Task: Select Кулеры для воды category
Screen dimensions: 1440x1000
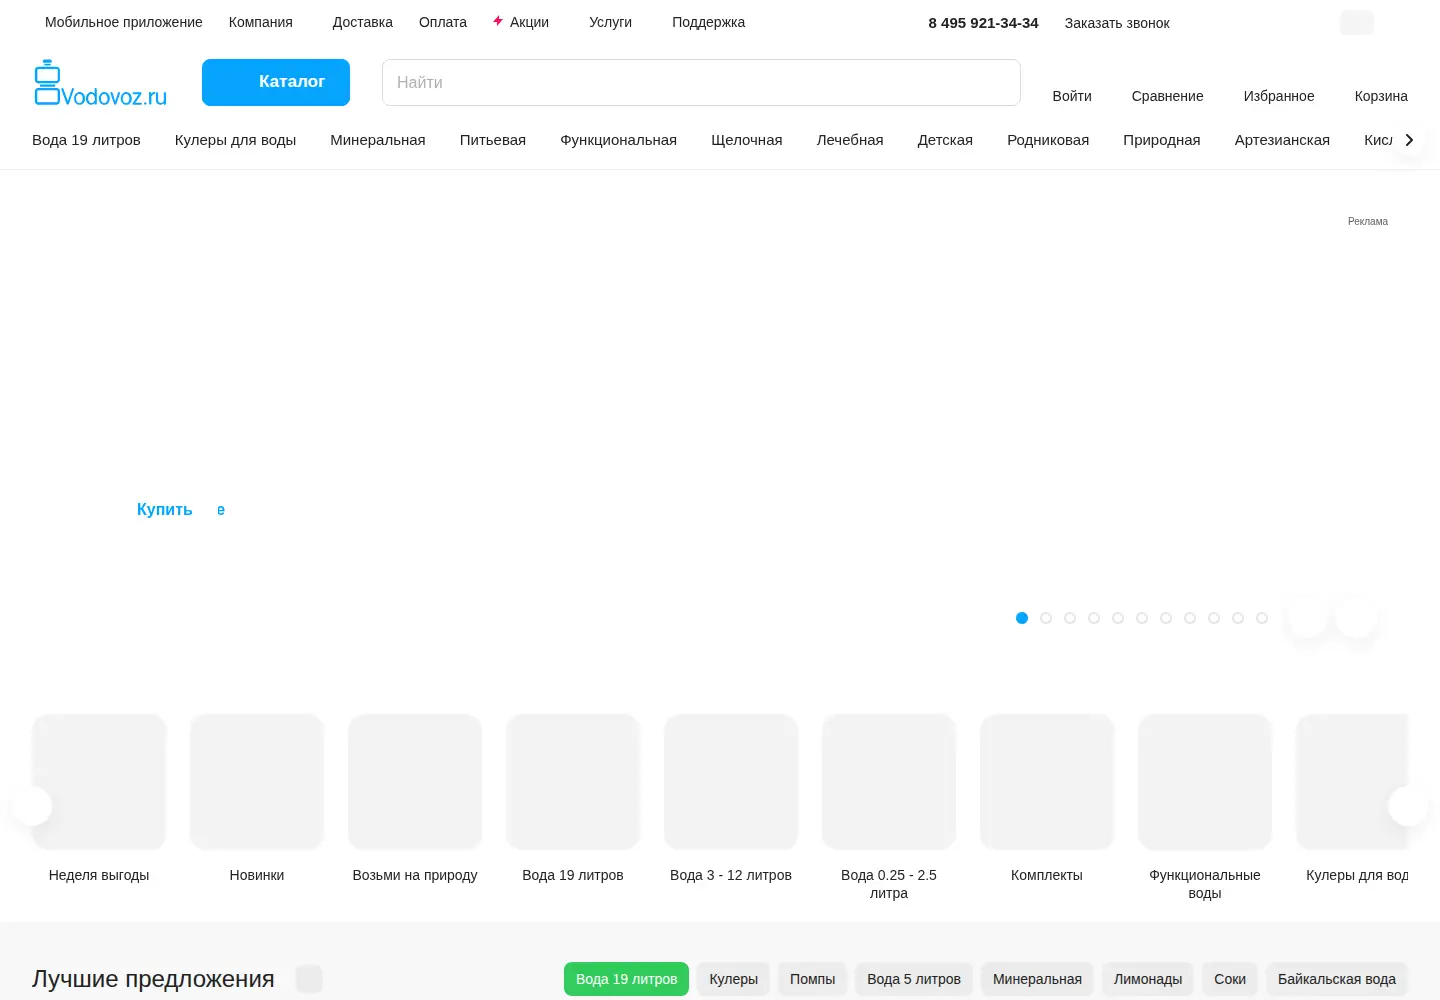Action: click(235, 140)
